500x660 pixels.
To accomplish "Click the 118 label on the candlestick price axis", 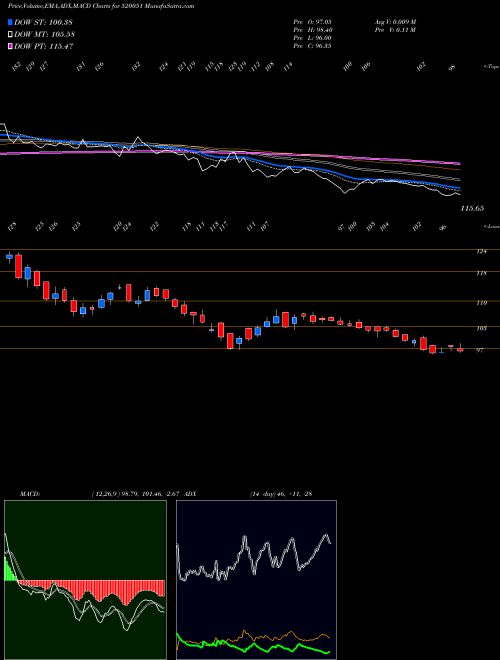I will 481,273.
